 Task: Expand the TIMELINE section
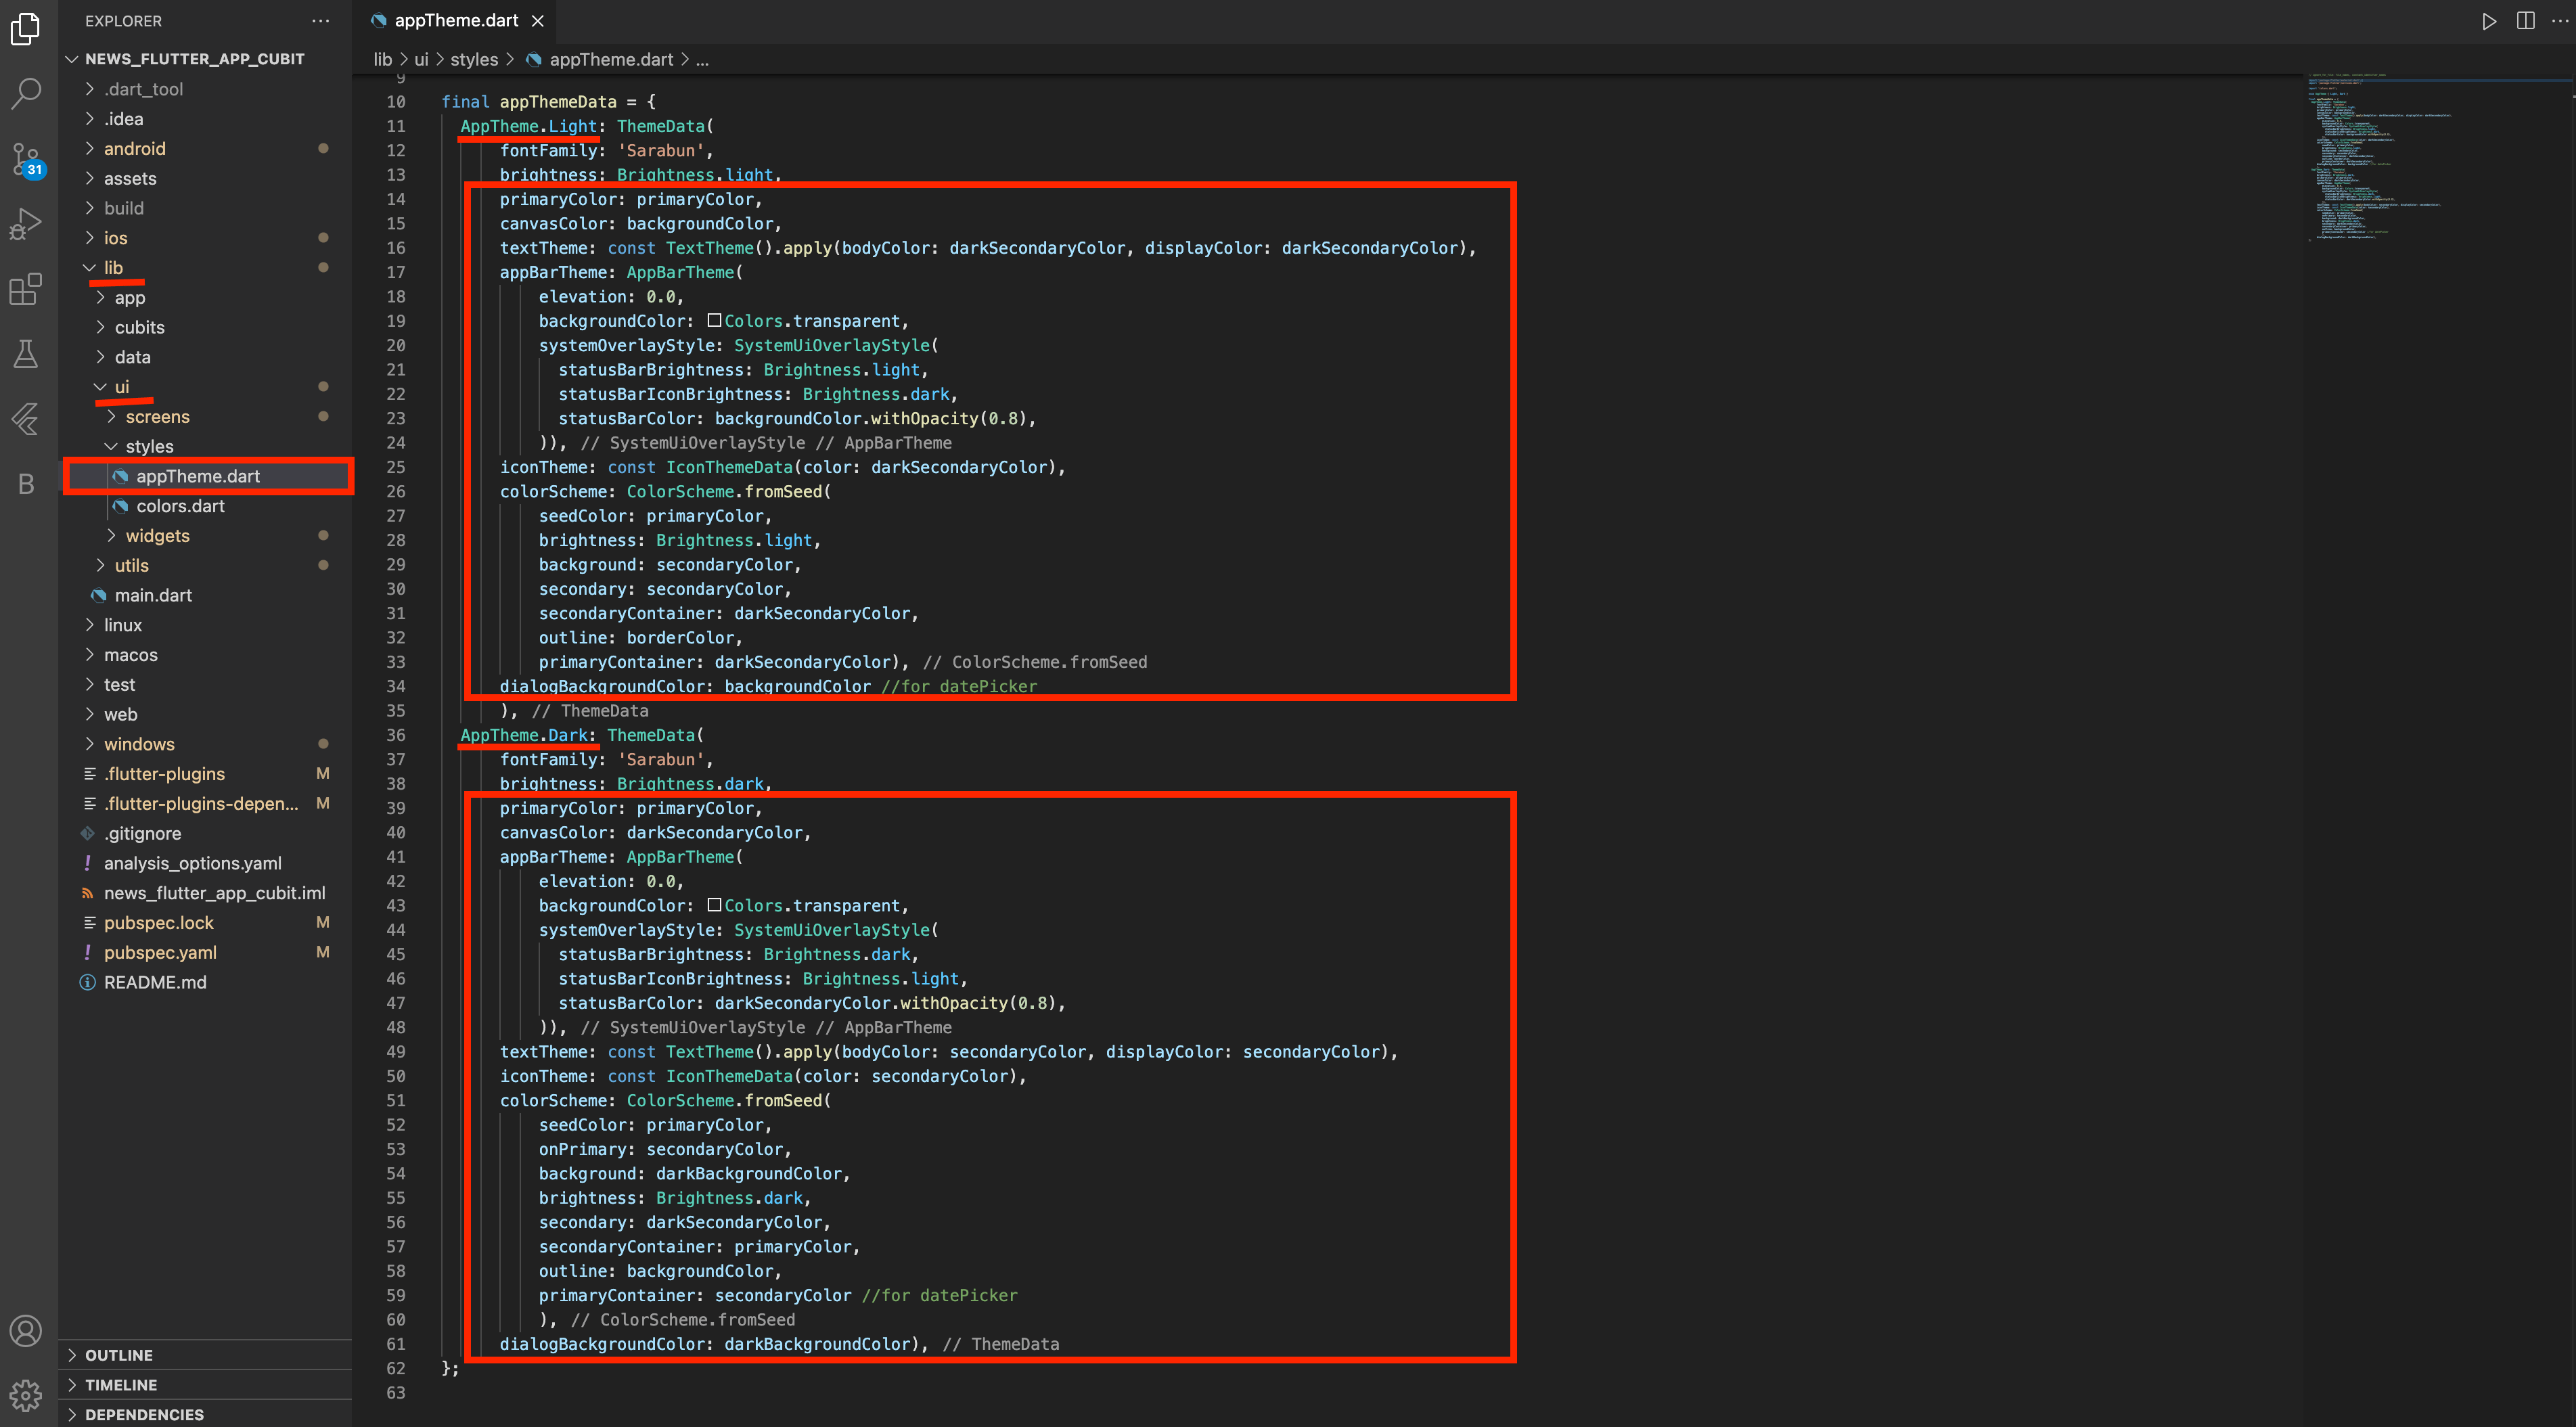pos(120,1385)
